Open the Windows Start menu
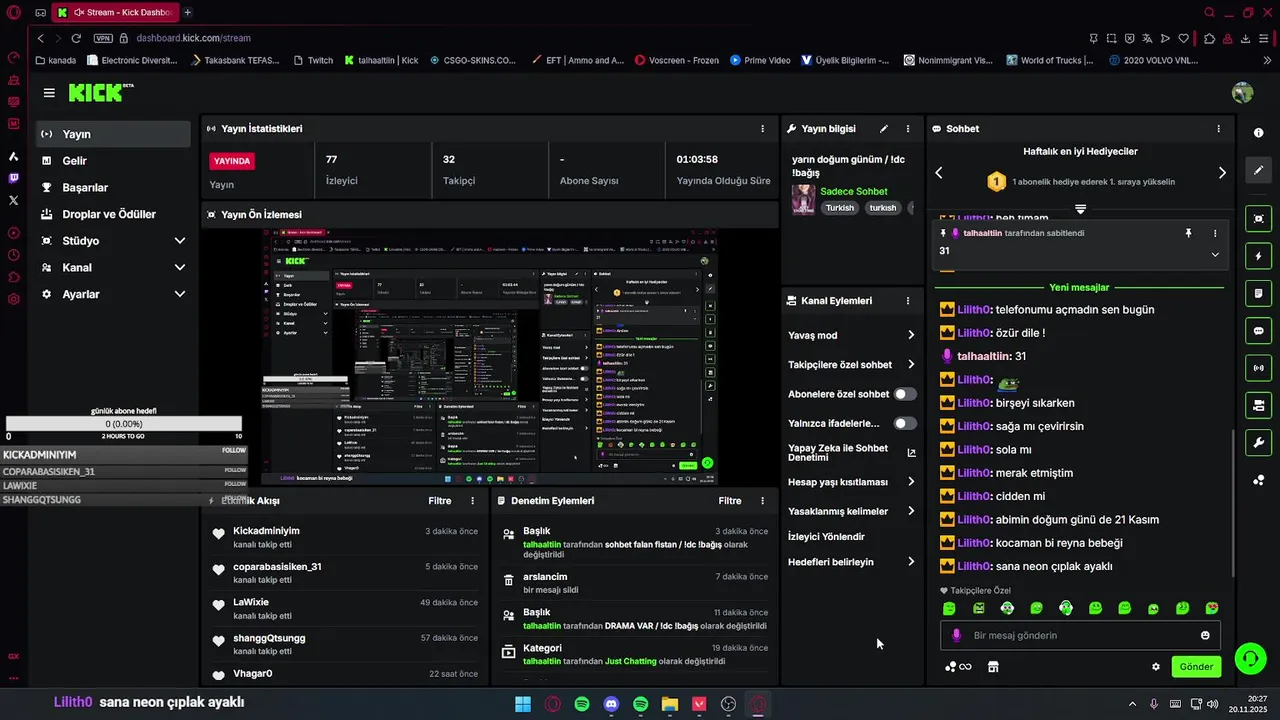This screenshot has height=720, width=1280. 523,704
